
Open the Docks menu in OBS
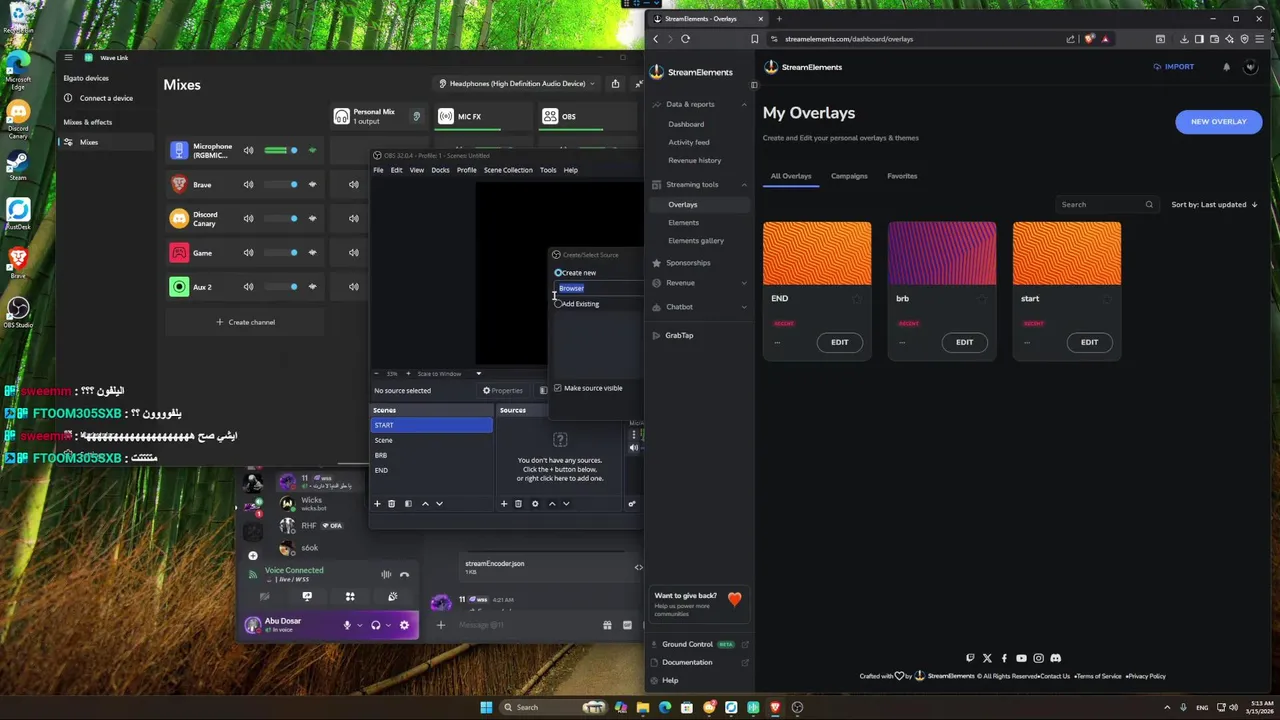[x=440, y=170]
